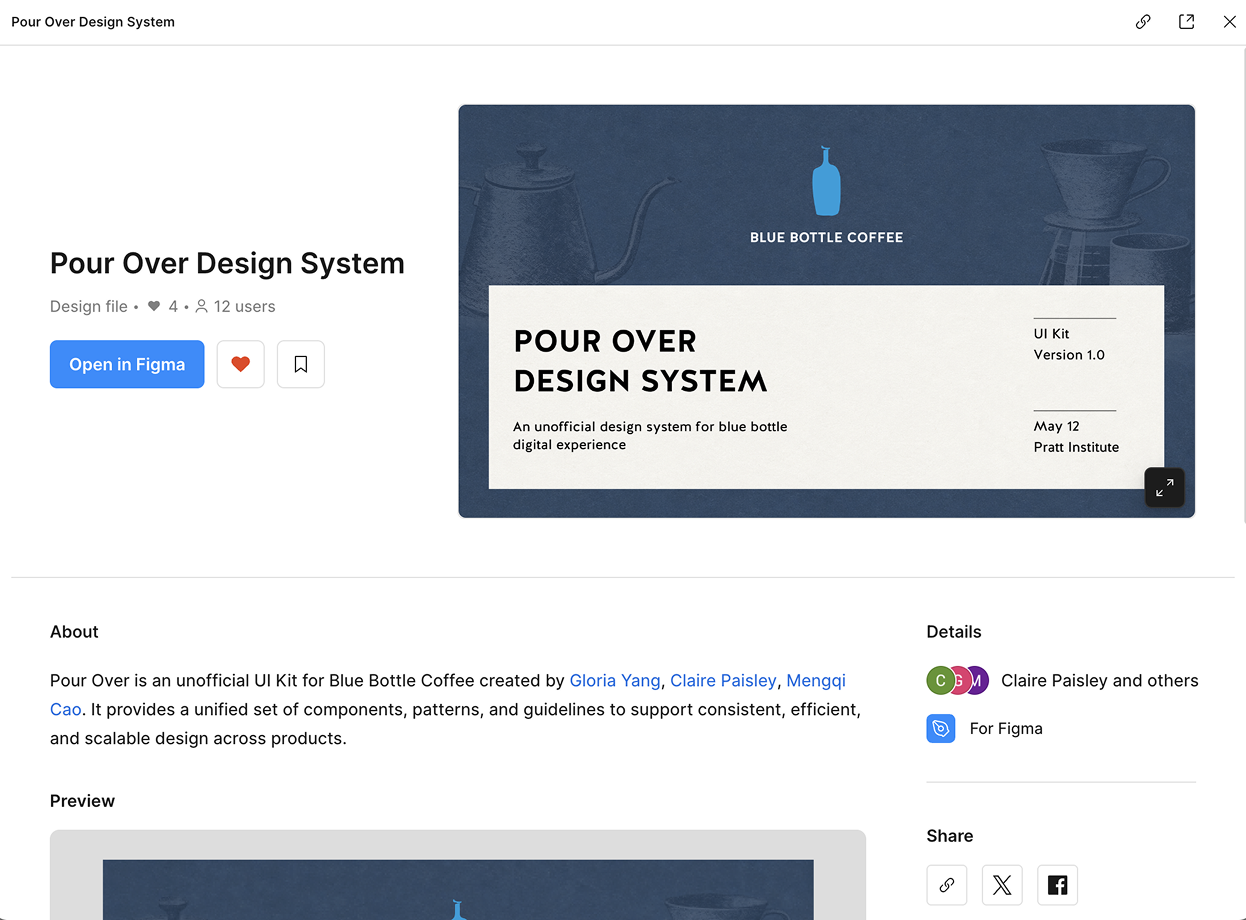Expand the cover image to fullscreen
The width and height of the screenshot is (1246, 920).
pyautogui.click(x=1164, y=488)
